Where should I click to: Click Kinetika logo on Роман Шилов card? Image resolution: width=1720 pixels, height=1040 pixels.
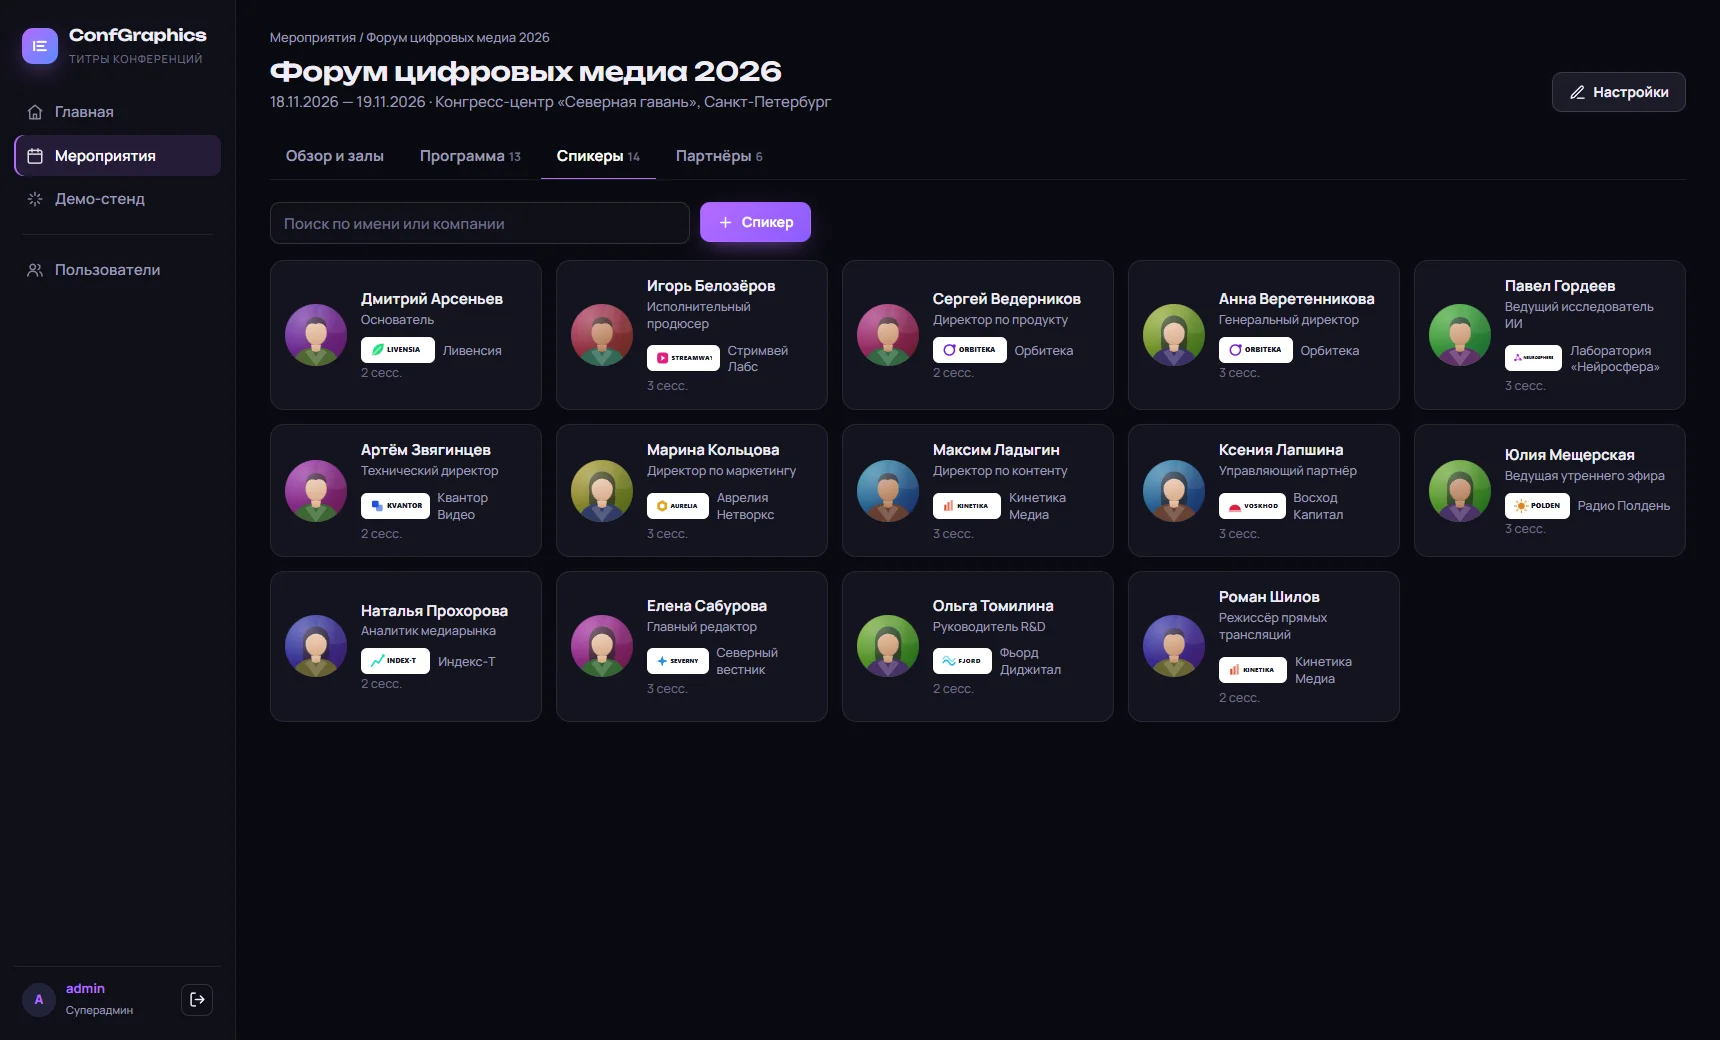click(x=1253, y=670)
